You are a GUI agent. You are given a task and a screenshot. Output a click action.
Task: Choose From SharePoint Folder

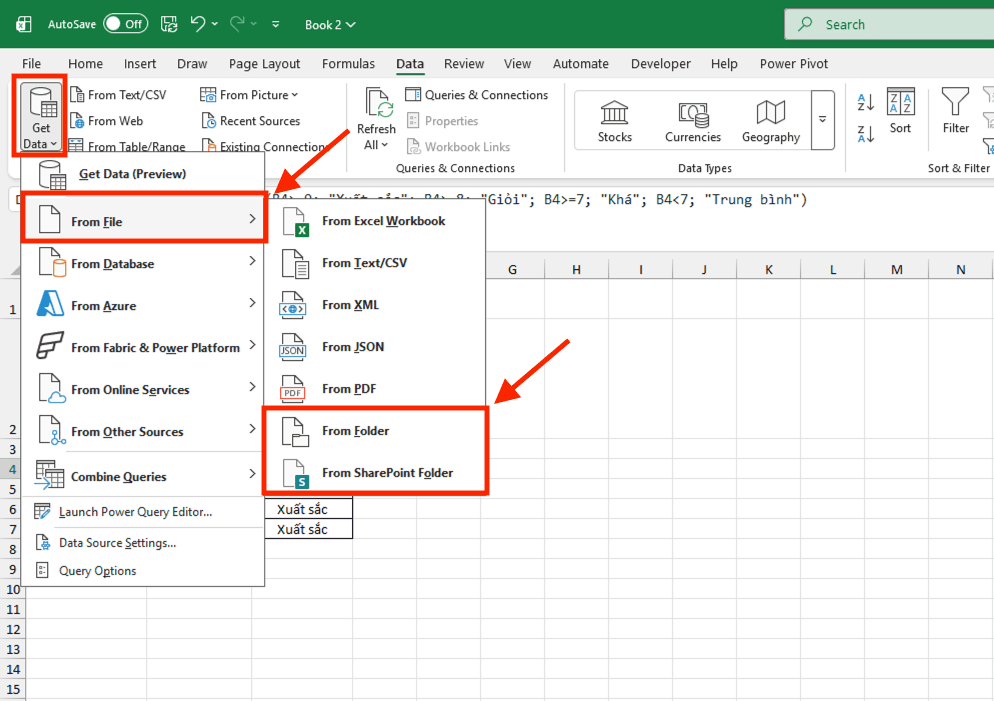click(375, 473)
